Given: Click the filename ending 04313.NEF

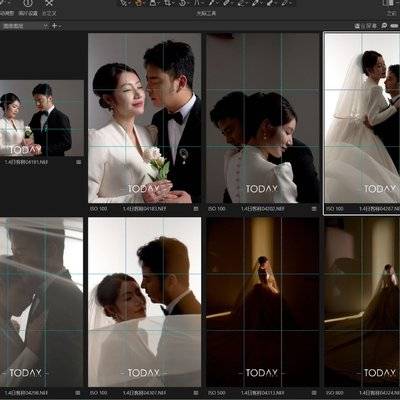Looking at the screenshot, I should (263, 393).
